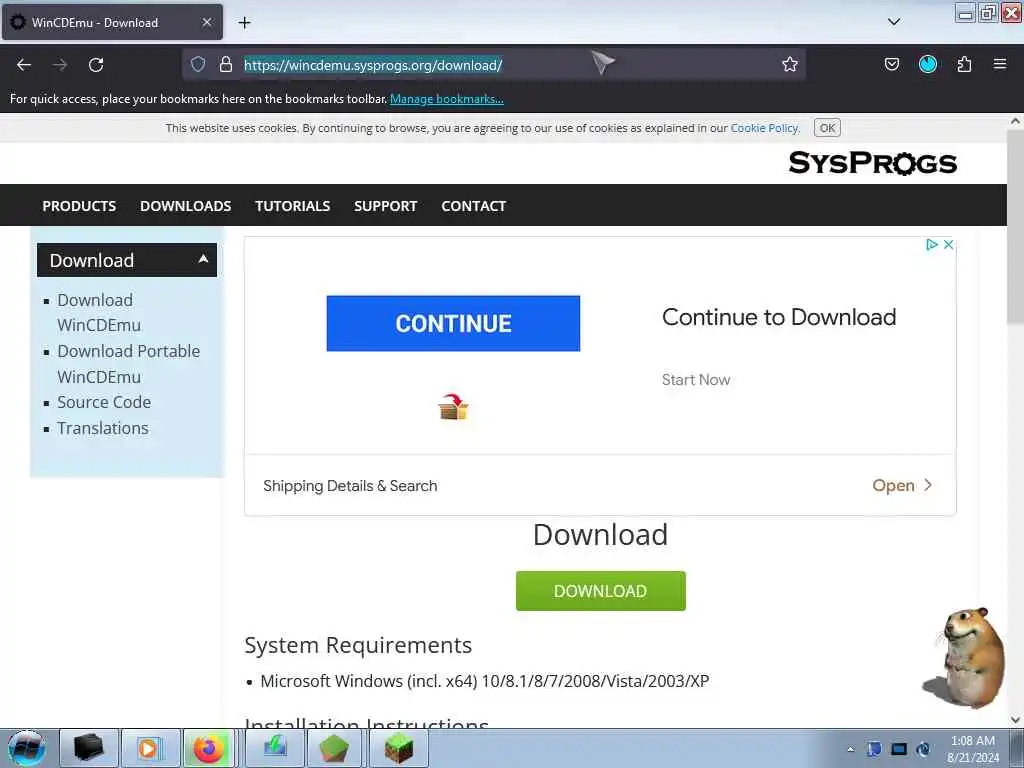1024x768 pixels.
Task: Open the taskbar clock showing 1:08 AM
Action: (x=973, y=749)
